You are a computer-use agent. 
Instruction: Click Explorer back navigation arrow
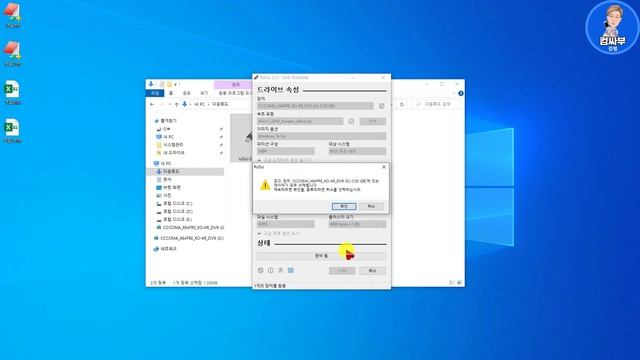(x=152, y=104)
